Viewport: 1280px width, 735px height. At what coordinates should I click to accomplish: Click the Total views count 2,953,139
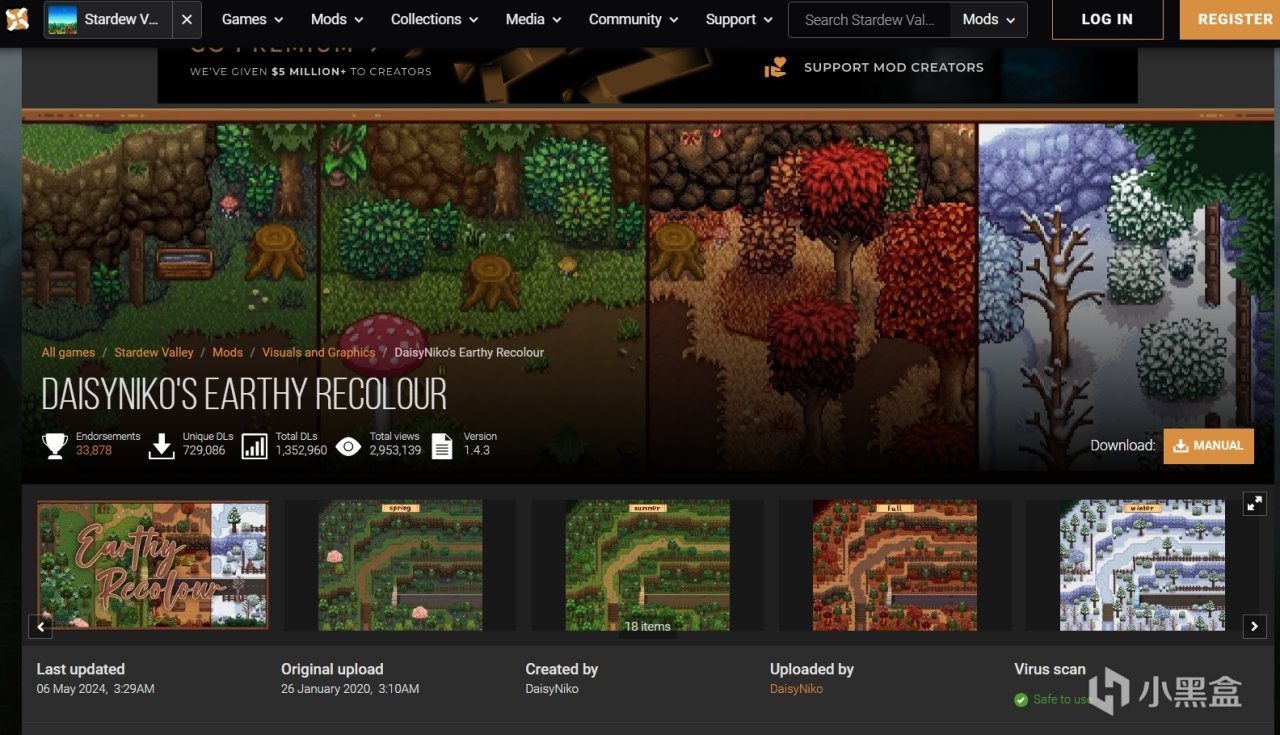(396, 451)
